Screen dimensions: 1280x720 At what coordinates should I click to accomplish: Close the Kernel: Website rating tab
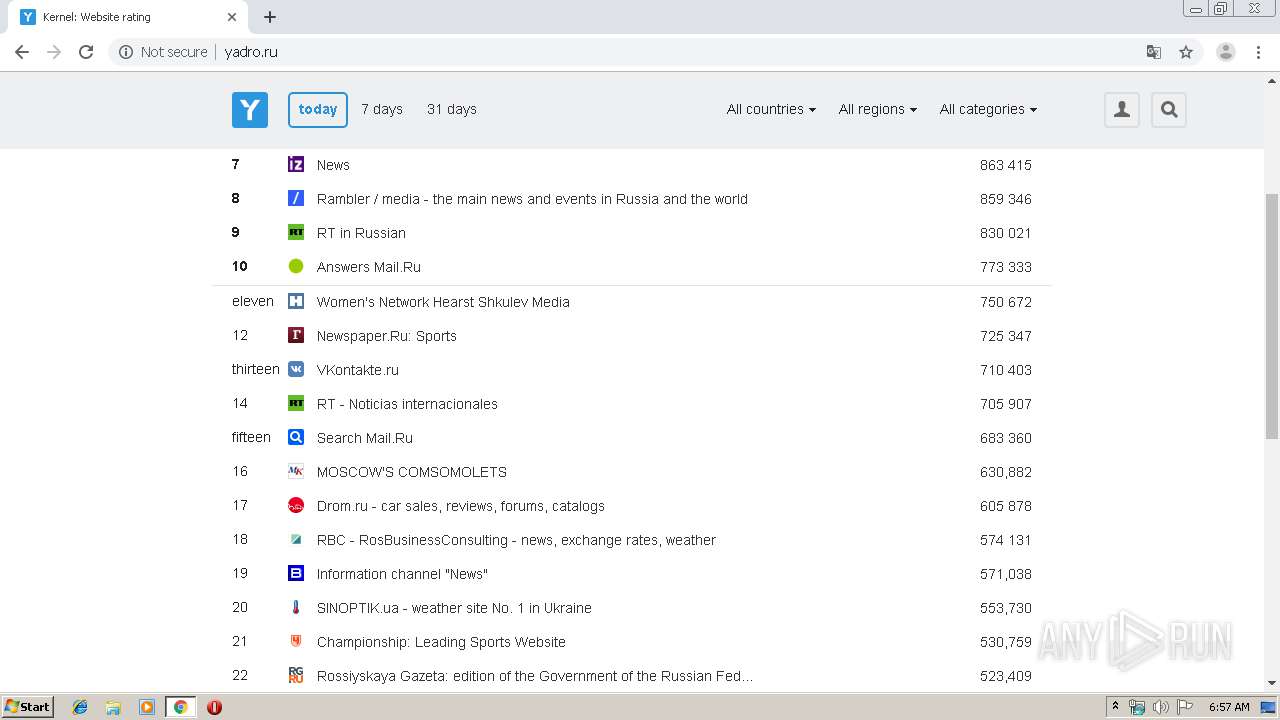click(x=232, y=17)
